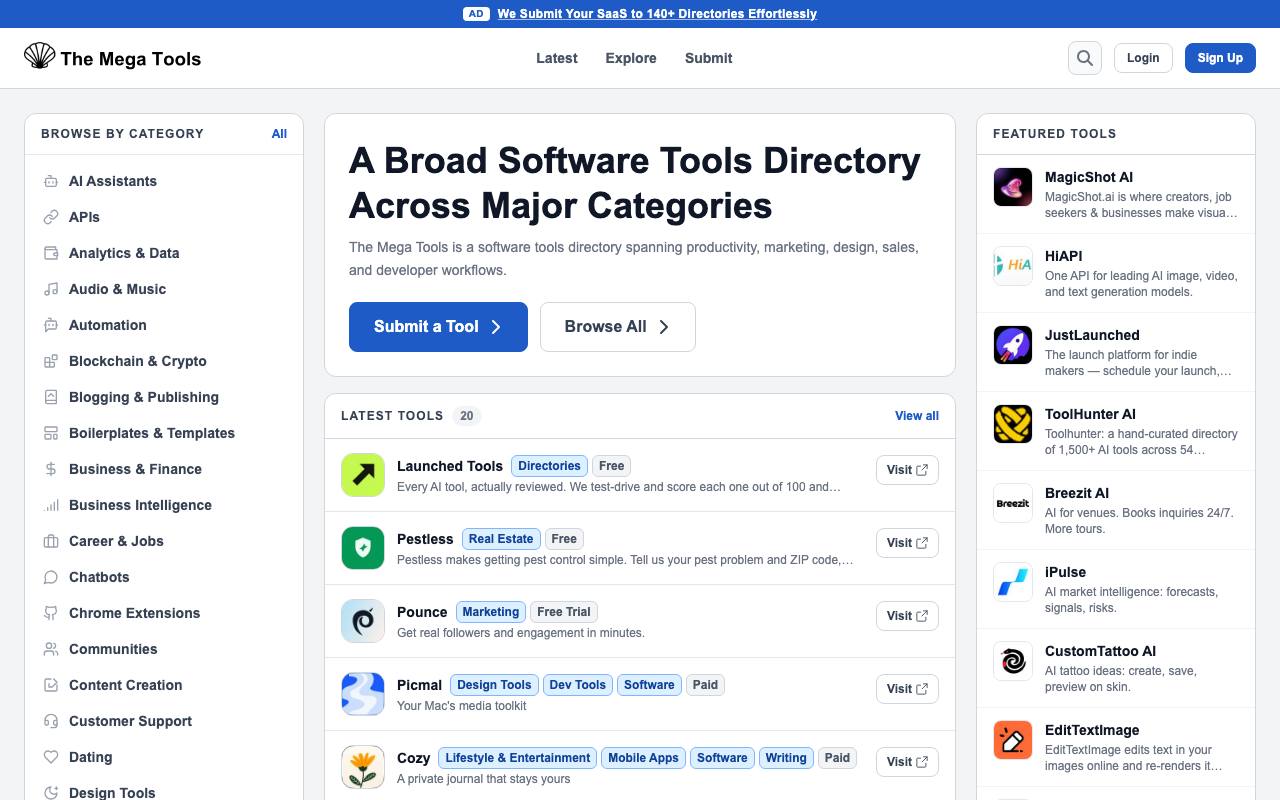Click the Picmal tool logo
Screen dimensions: 1280x800
[363, 694]
